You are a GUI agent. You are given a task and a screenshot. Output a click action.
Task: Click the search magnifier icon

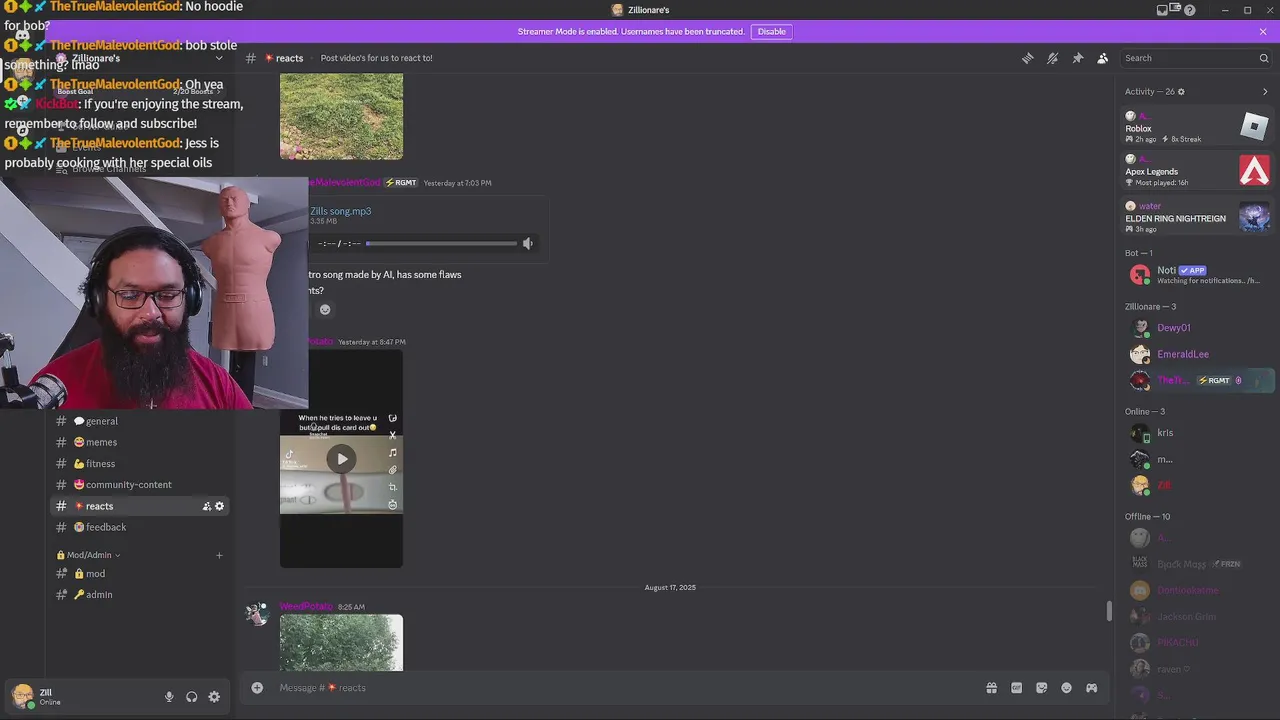click(x=1264, y=58)
